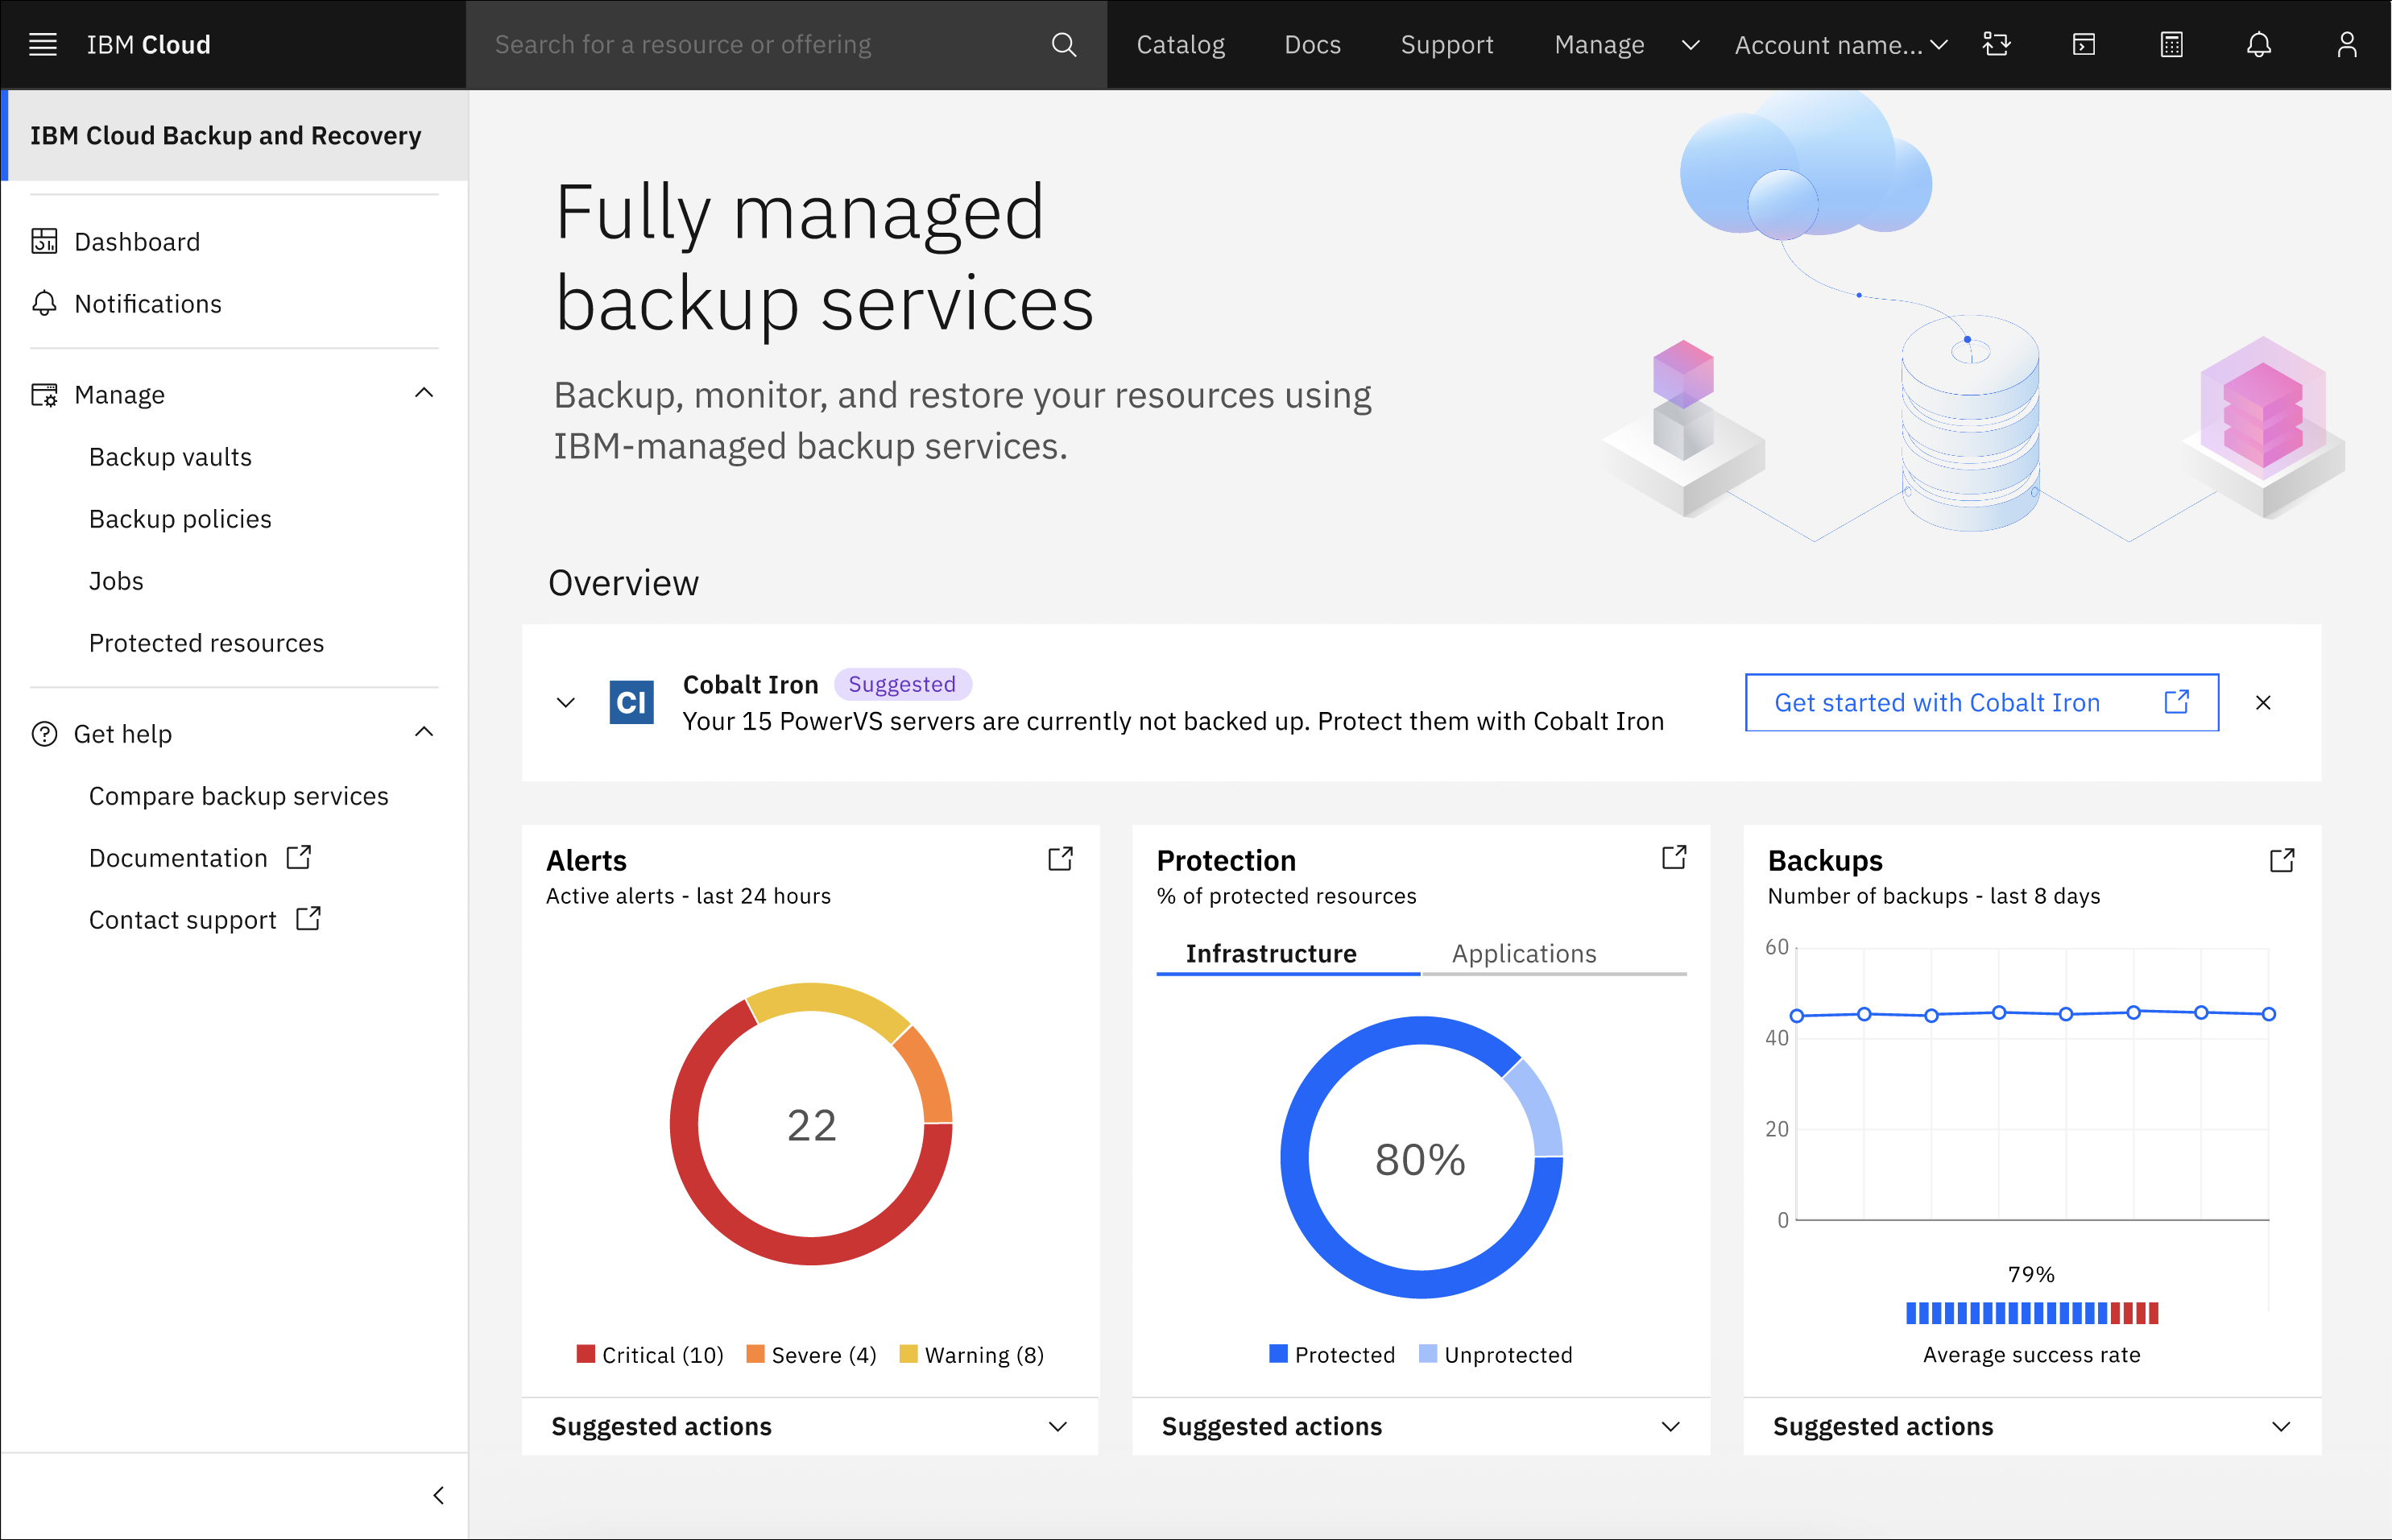
Task: Open the Catalog menu in the top bar
Action: (x=1180, y=44)
